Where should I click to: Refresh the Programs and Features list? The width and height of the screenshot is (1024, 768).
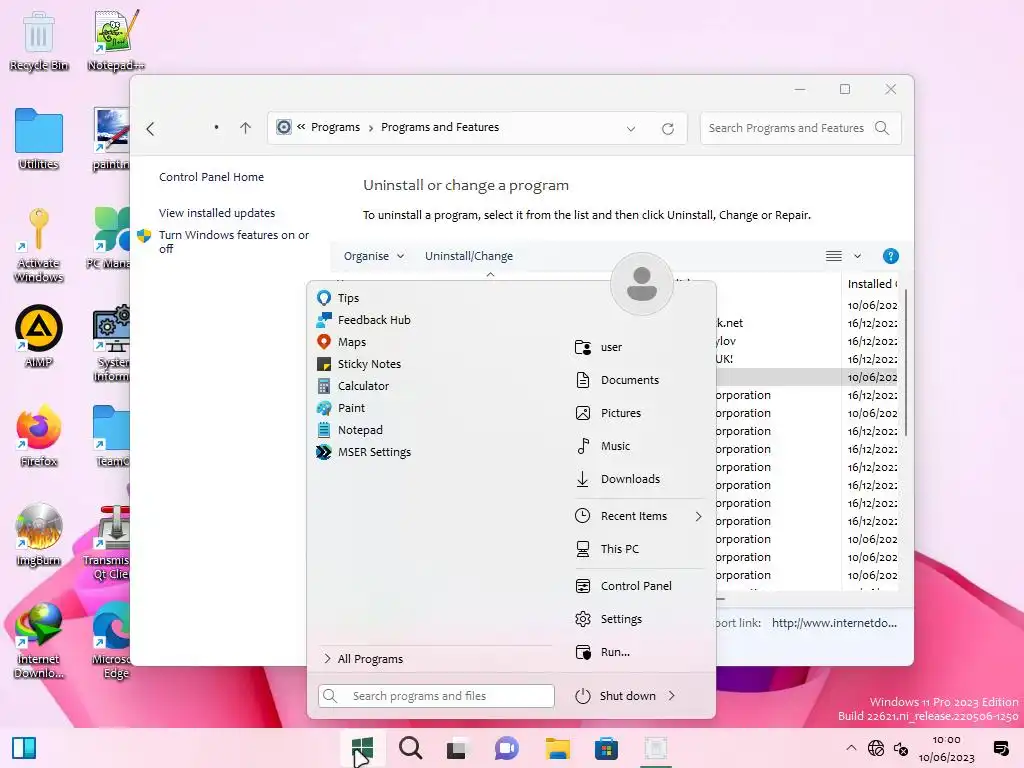coord(667,129)
